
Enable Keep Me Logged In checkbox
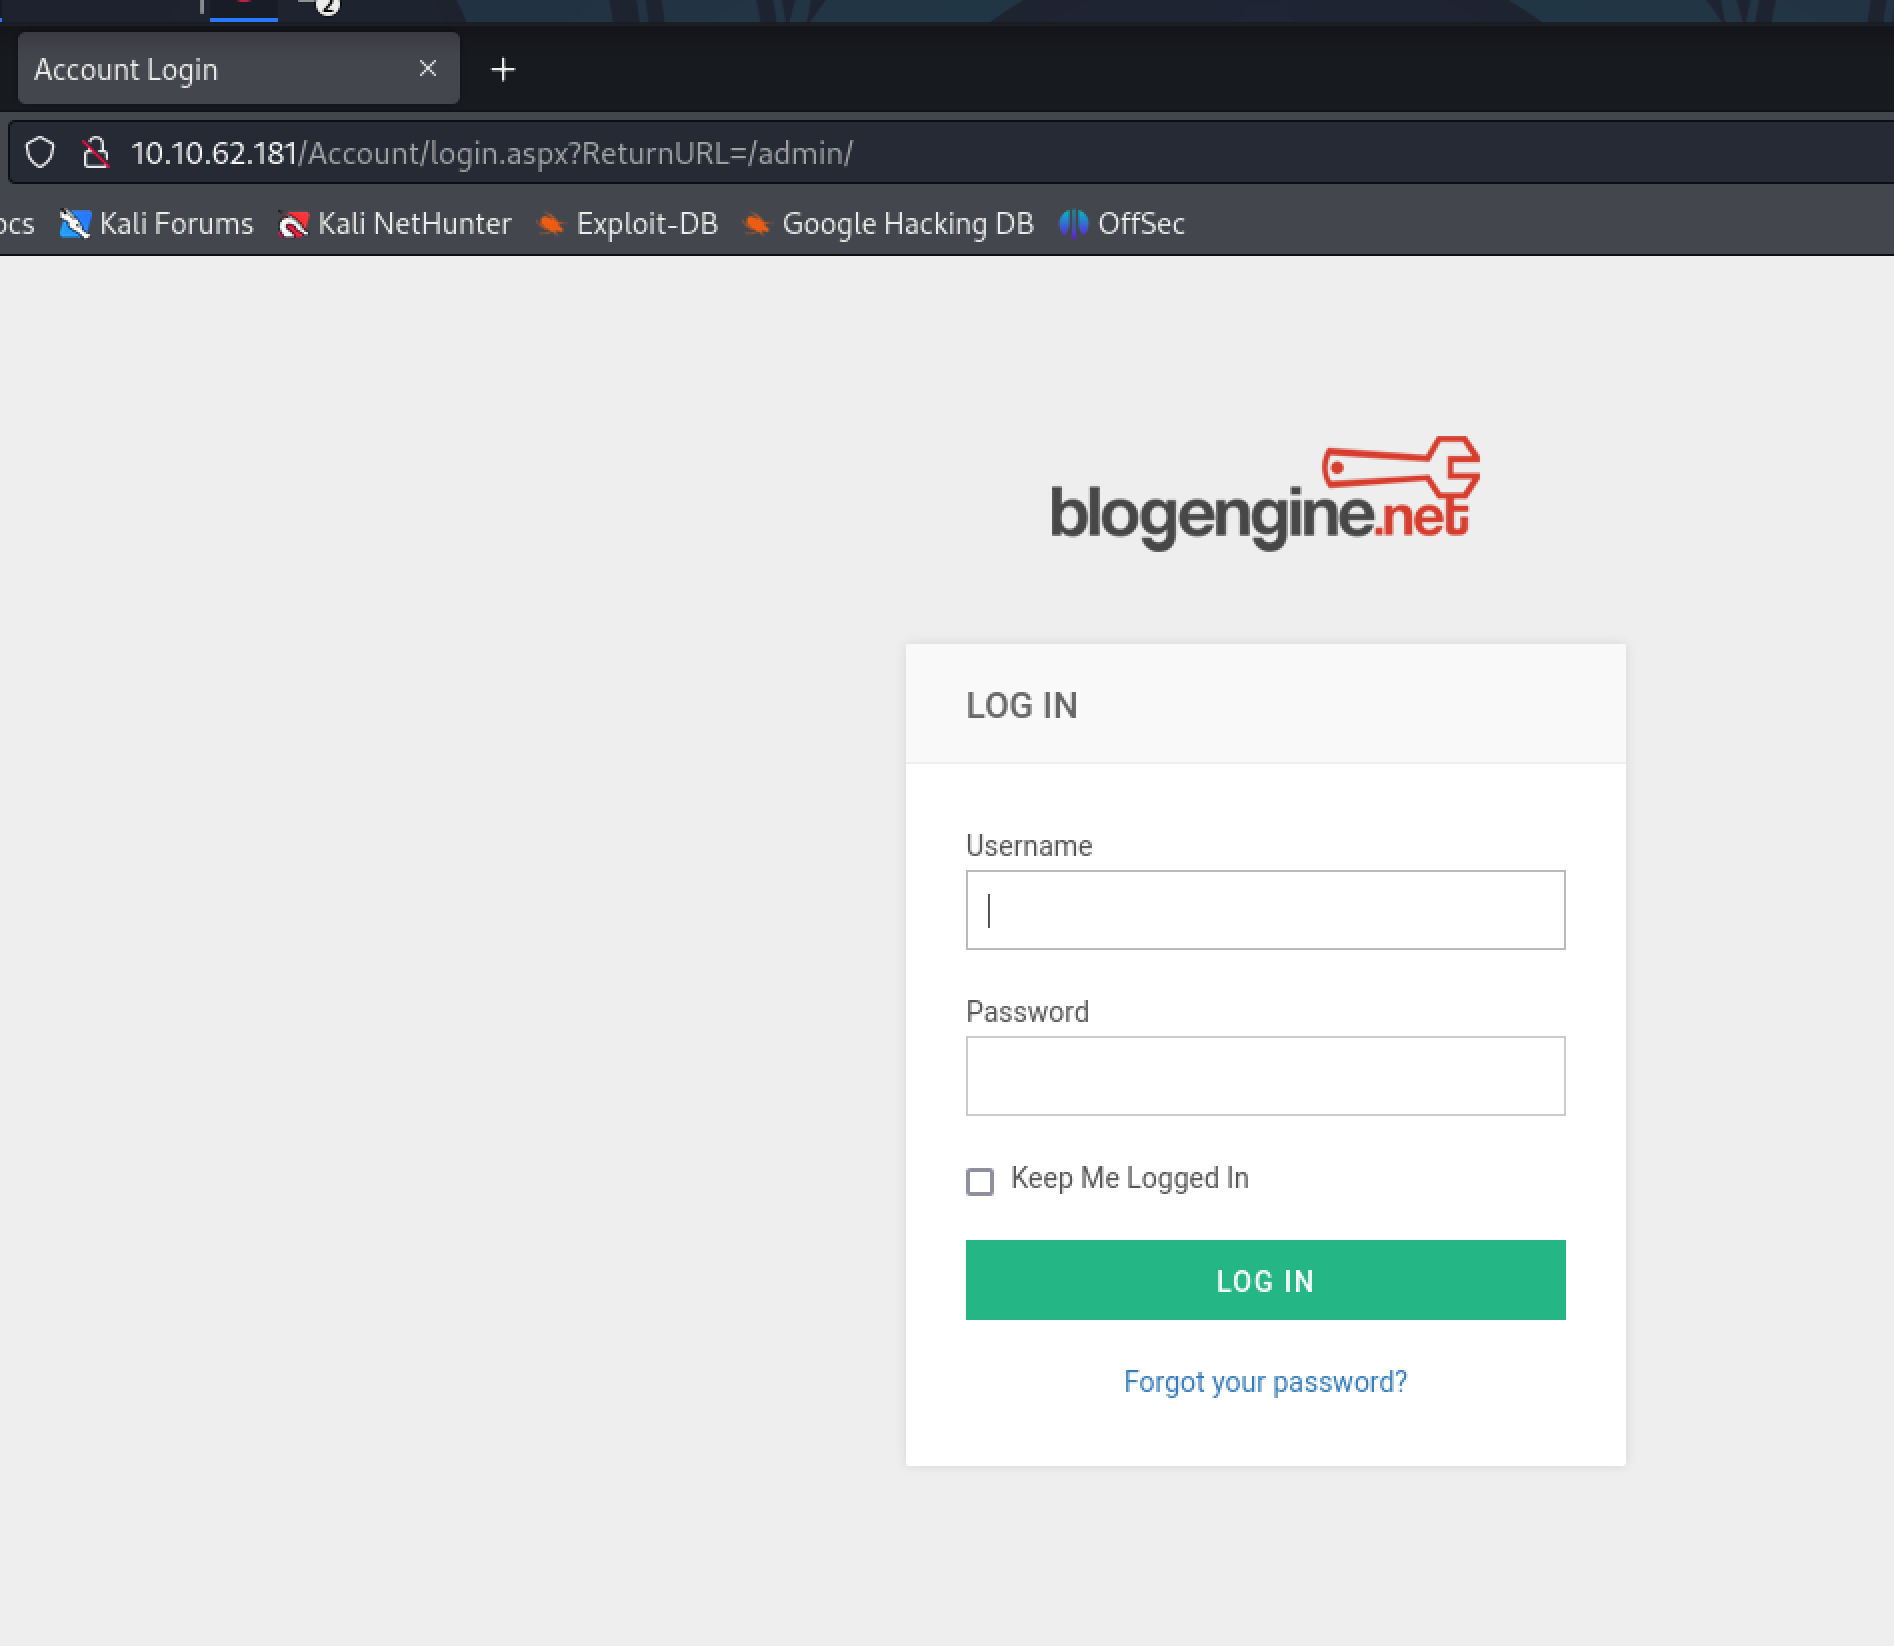click(x=980, y=1181)
